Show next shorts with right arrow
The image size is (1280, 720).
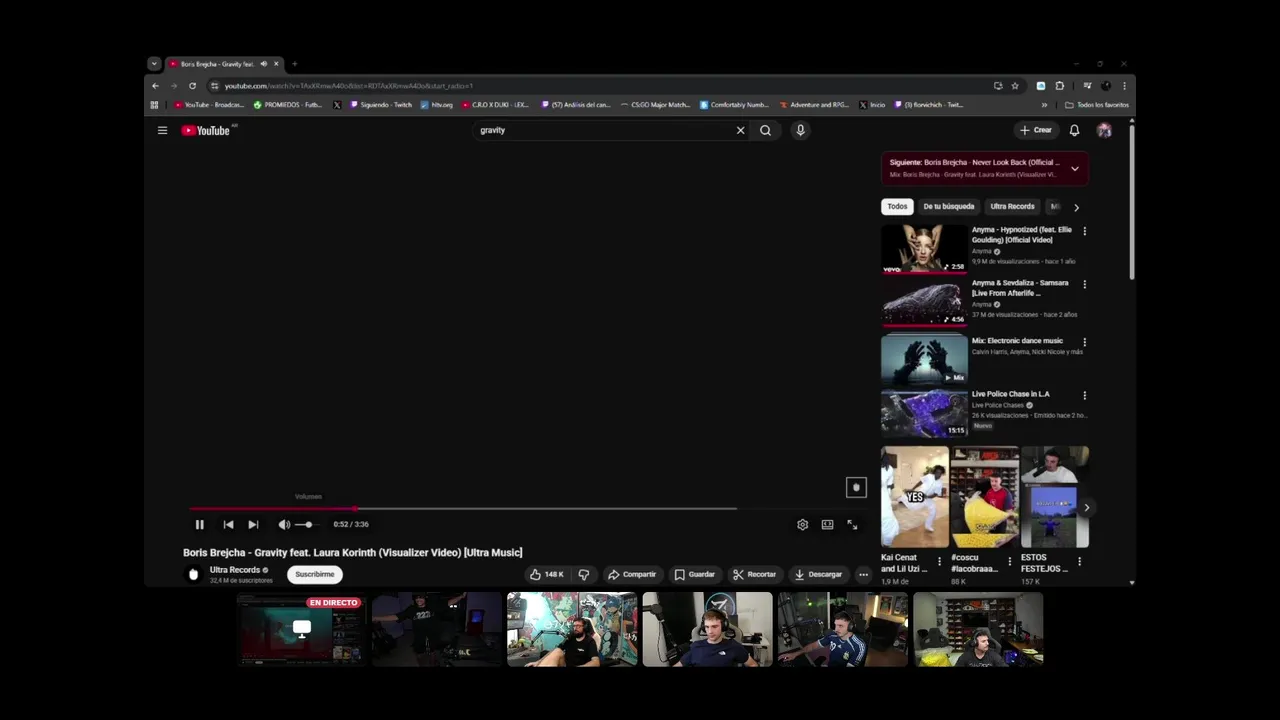[x=1086, y=507]
